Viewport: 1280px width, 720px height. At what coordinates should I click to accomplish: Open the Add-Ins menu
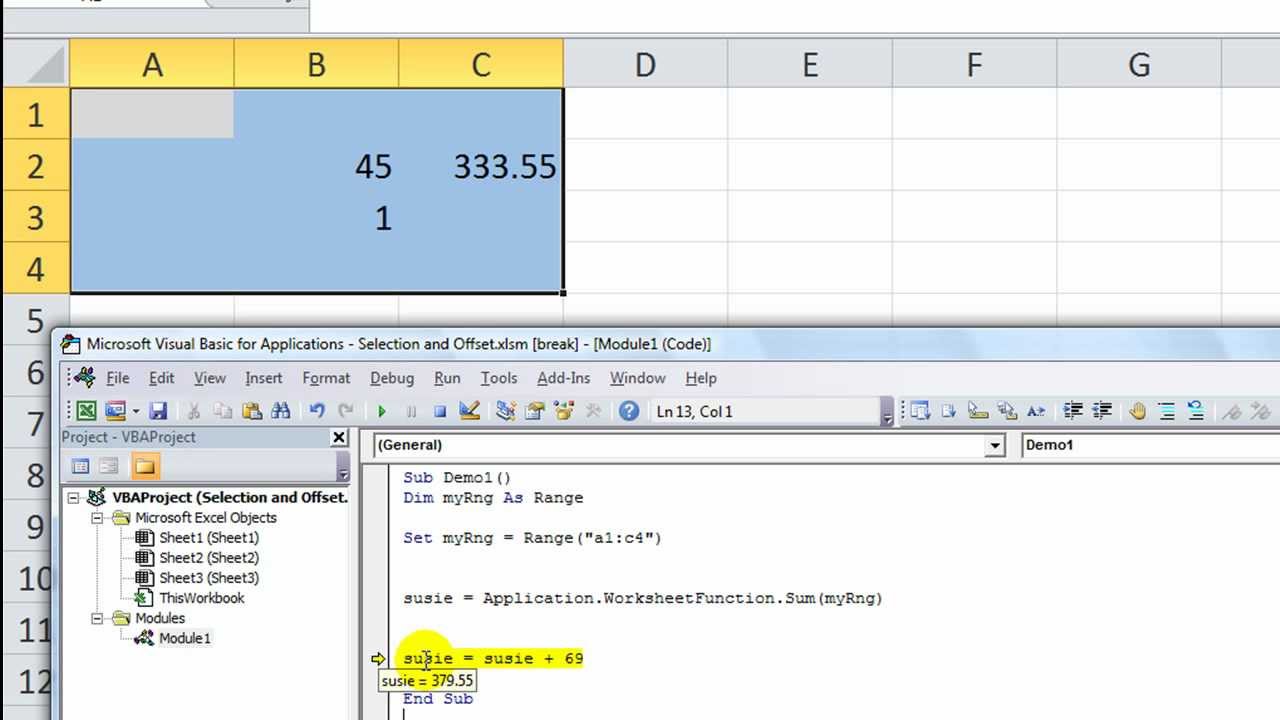pyautogui.click(x=564, y=378)
